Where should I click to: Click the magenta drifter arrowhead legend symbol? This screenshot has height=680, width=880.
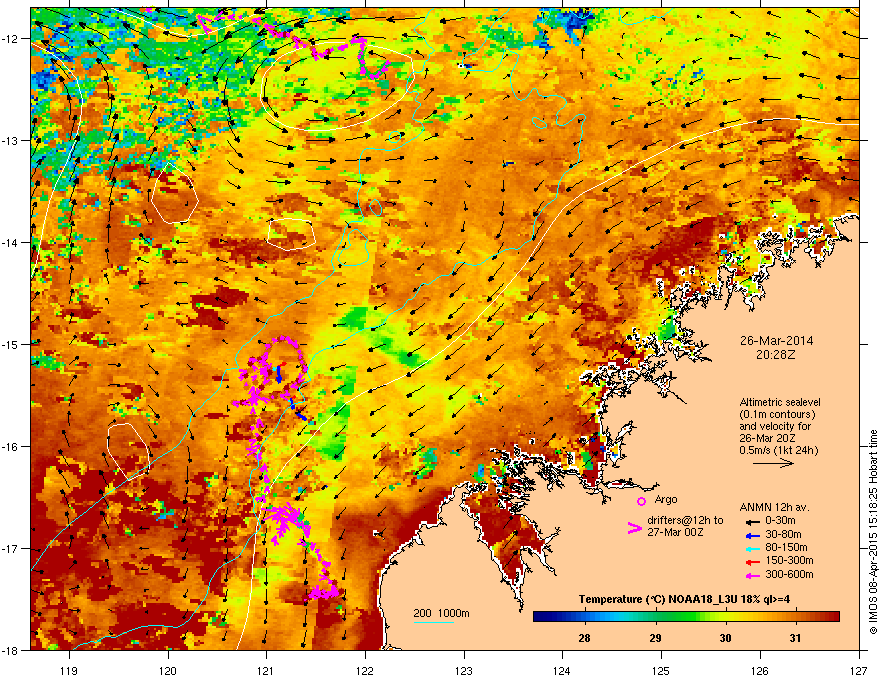tap(634, 527)
